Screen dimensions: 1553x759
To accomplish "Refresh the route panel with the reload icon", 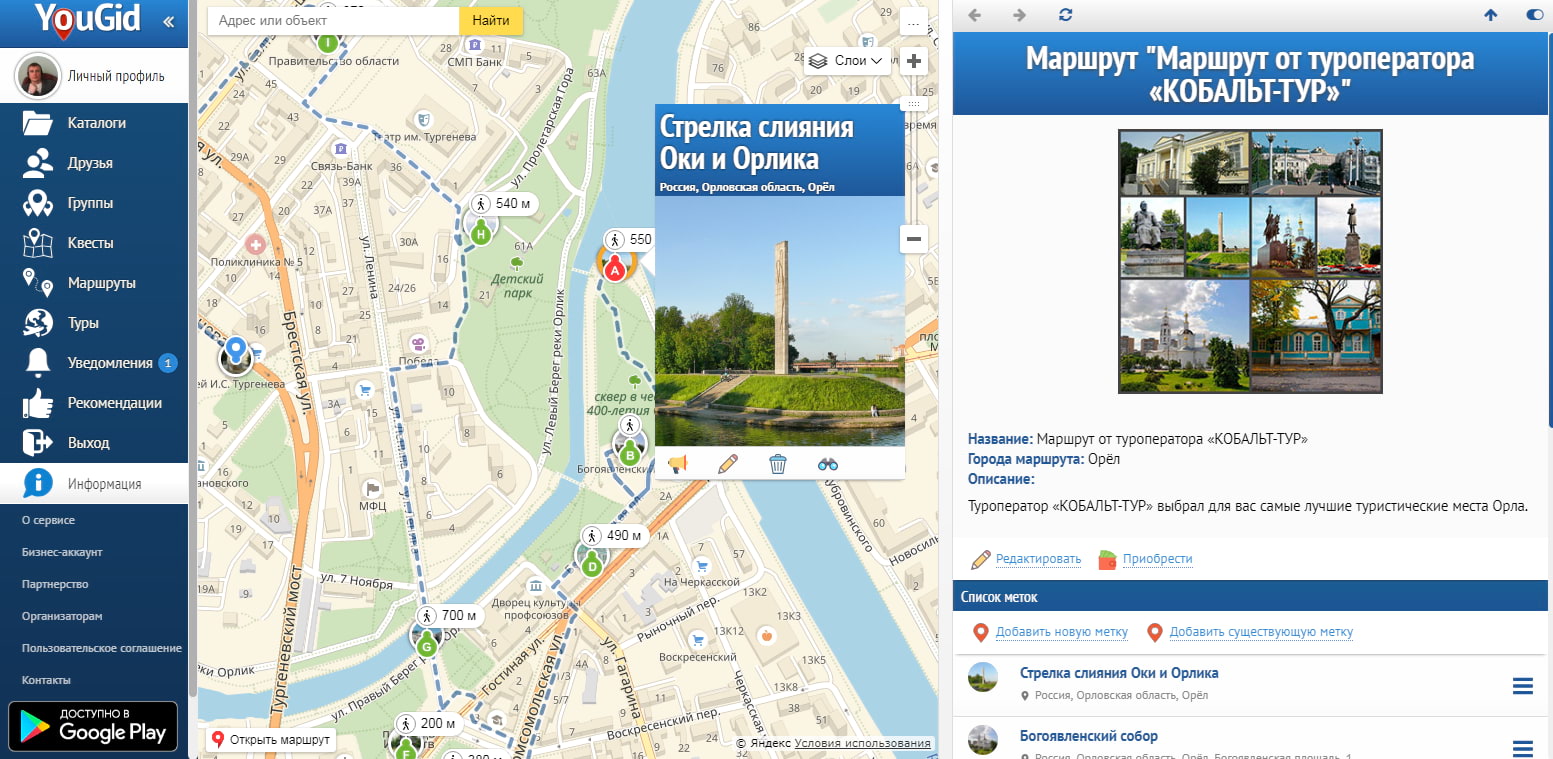I will (x=1066, y=15).
